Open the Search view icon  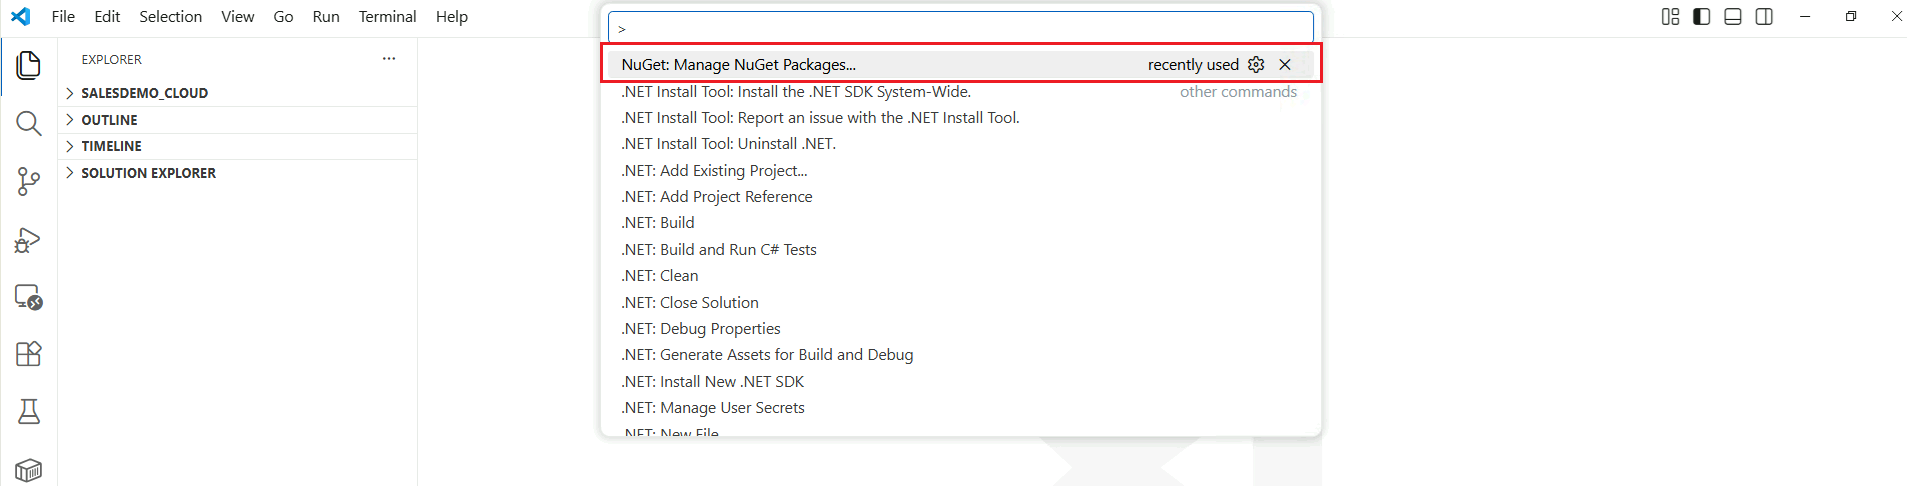coord(29,124)
